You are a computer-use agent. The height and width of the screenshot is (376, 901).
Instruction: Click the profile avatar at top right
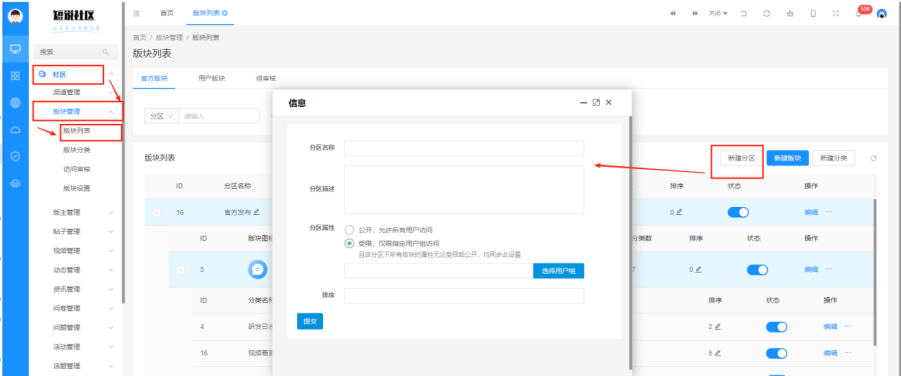pos(881,13)
